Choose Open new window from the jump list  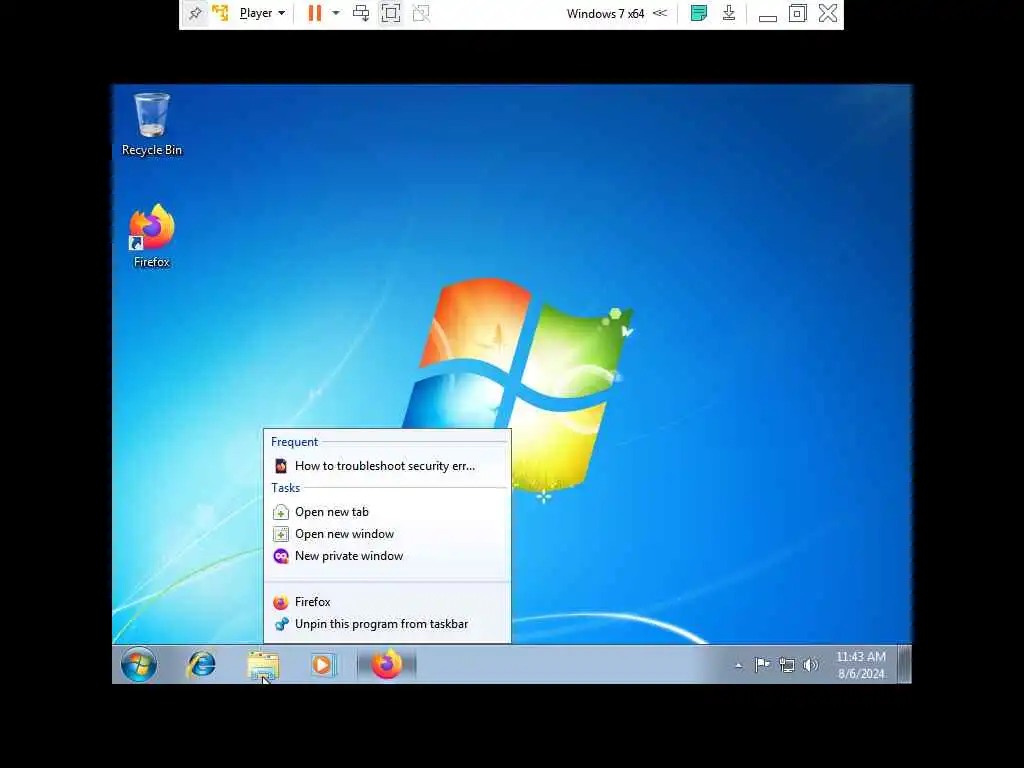387,534
